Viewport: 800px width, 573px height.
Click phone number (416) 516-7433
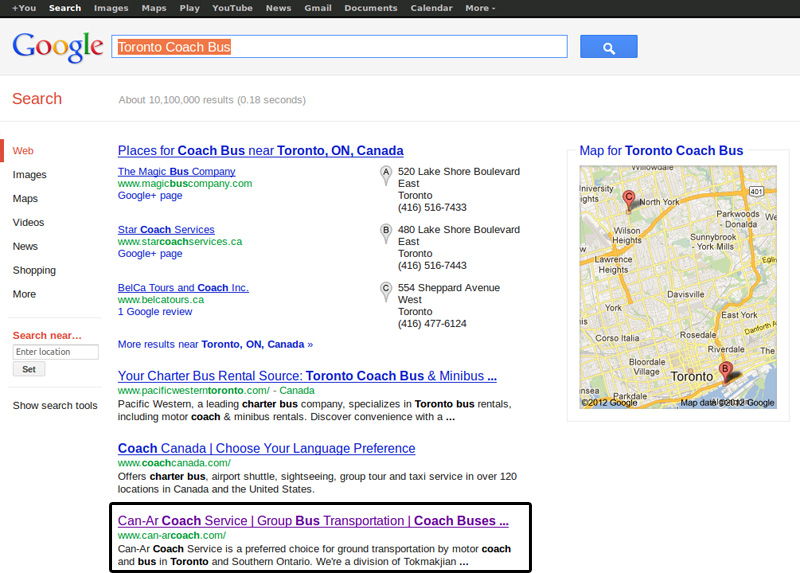click(432, 208)
